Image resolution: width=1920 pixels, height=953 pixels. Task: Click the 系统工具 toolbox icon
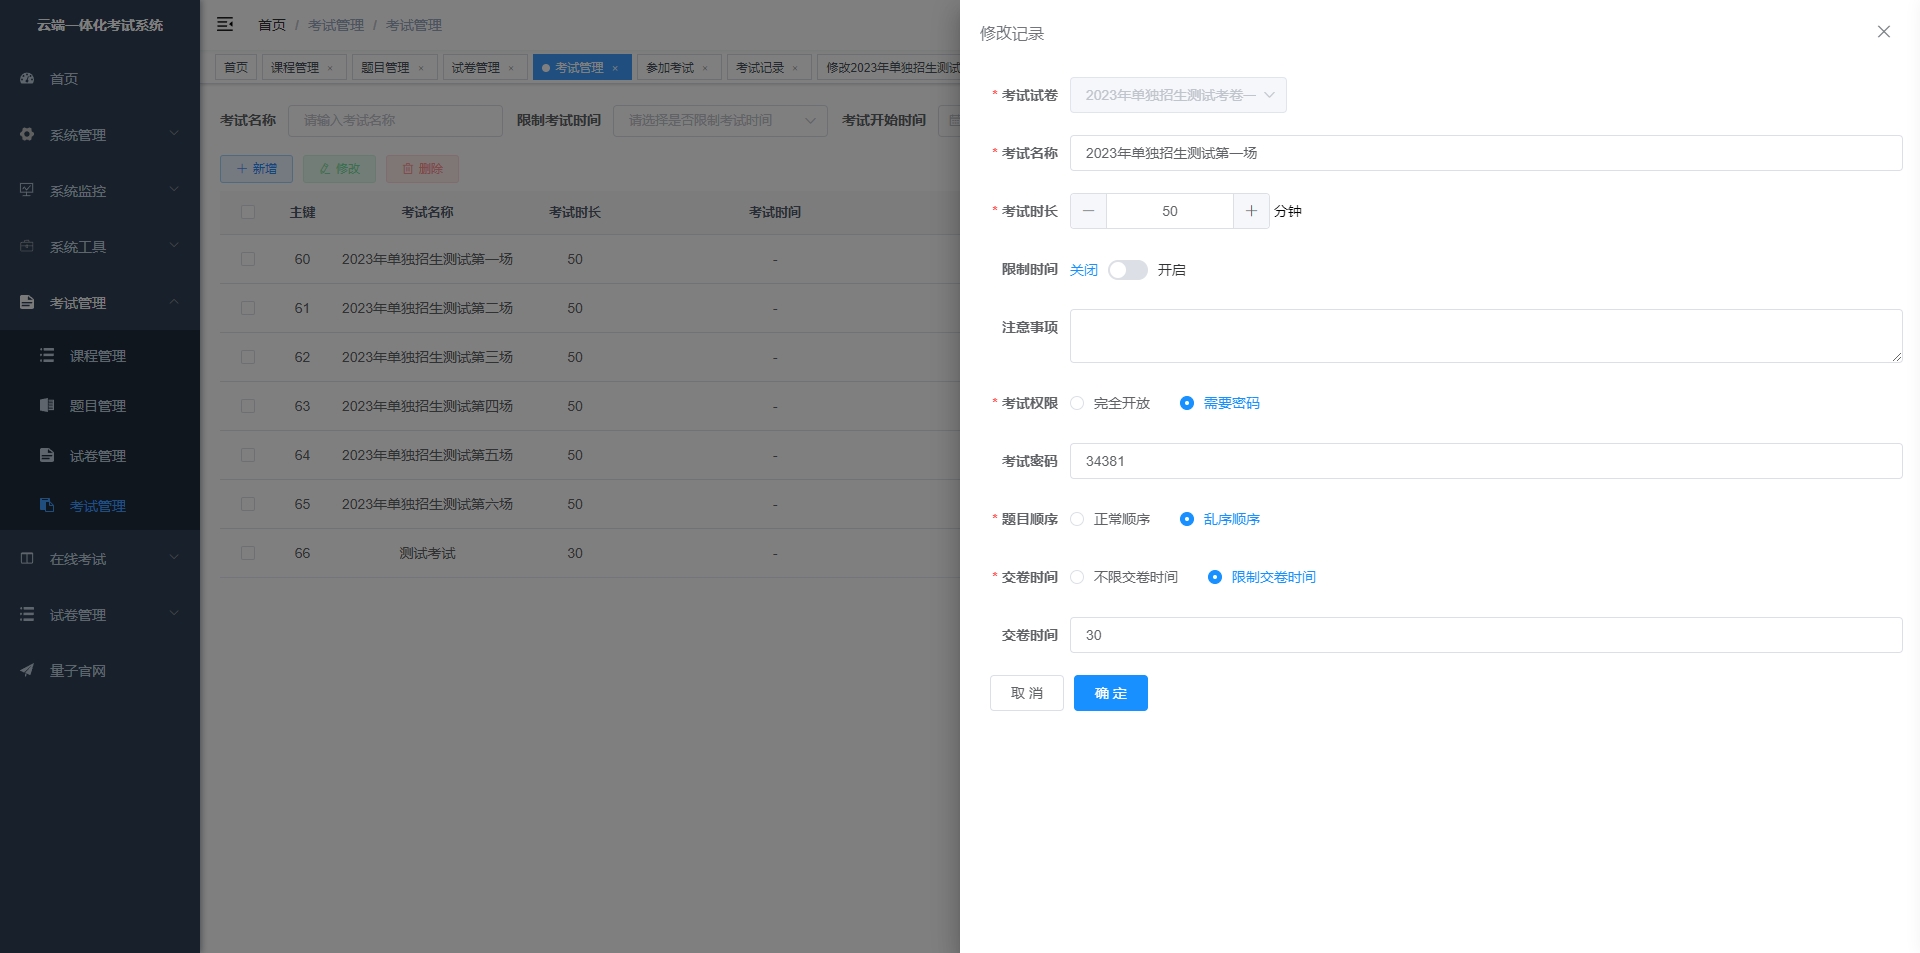pos(27,246)
